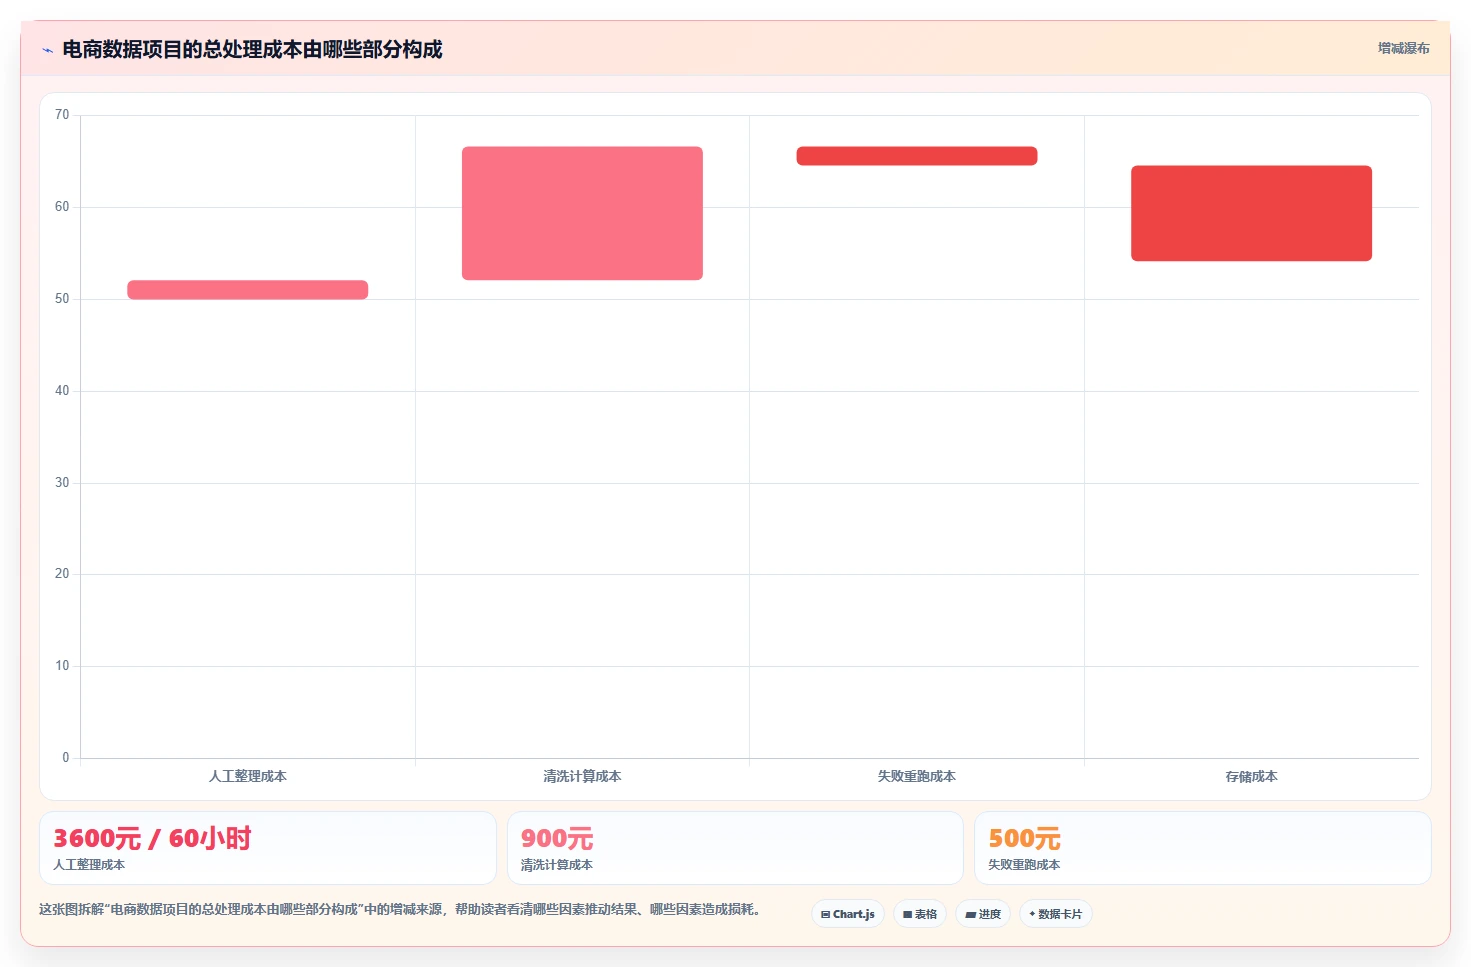Click the 人工整理成本 x-axis label
Viewport: 1471px width, 967px height.
[x=248, y=776]
